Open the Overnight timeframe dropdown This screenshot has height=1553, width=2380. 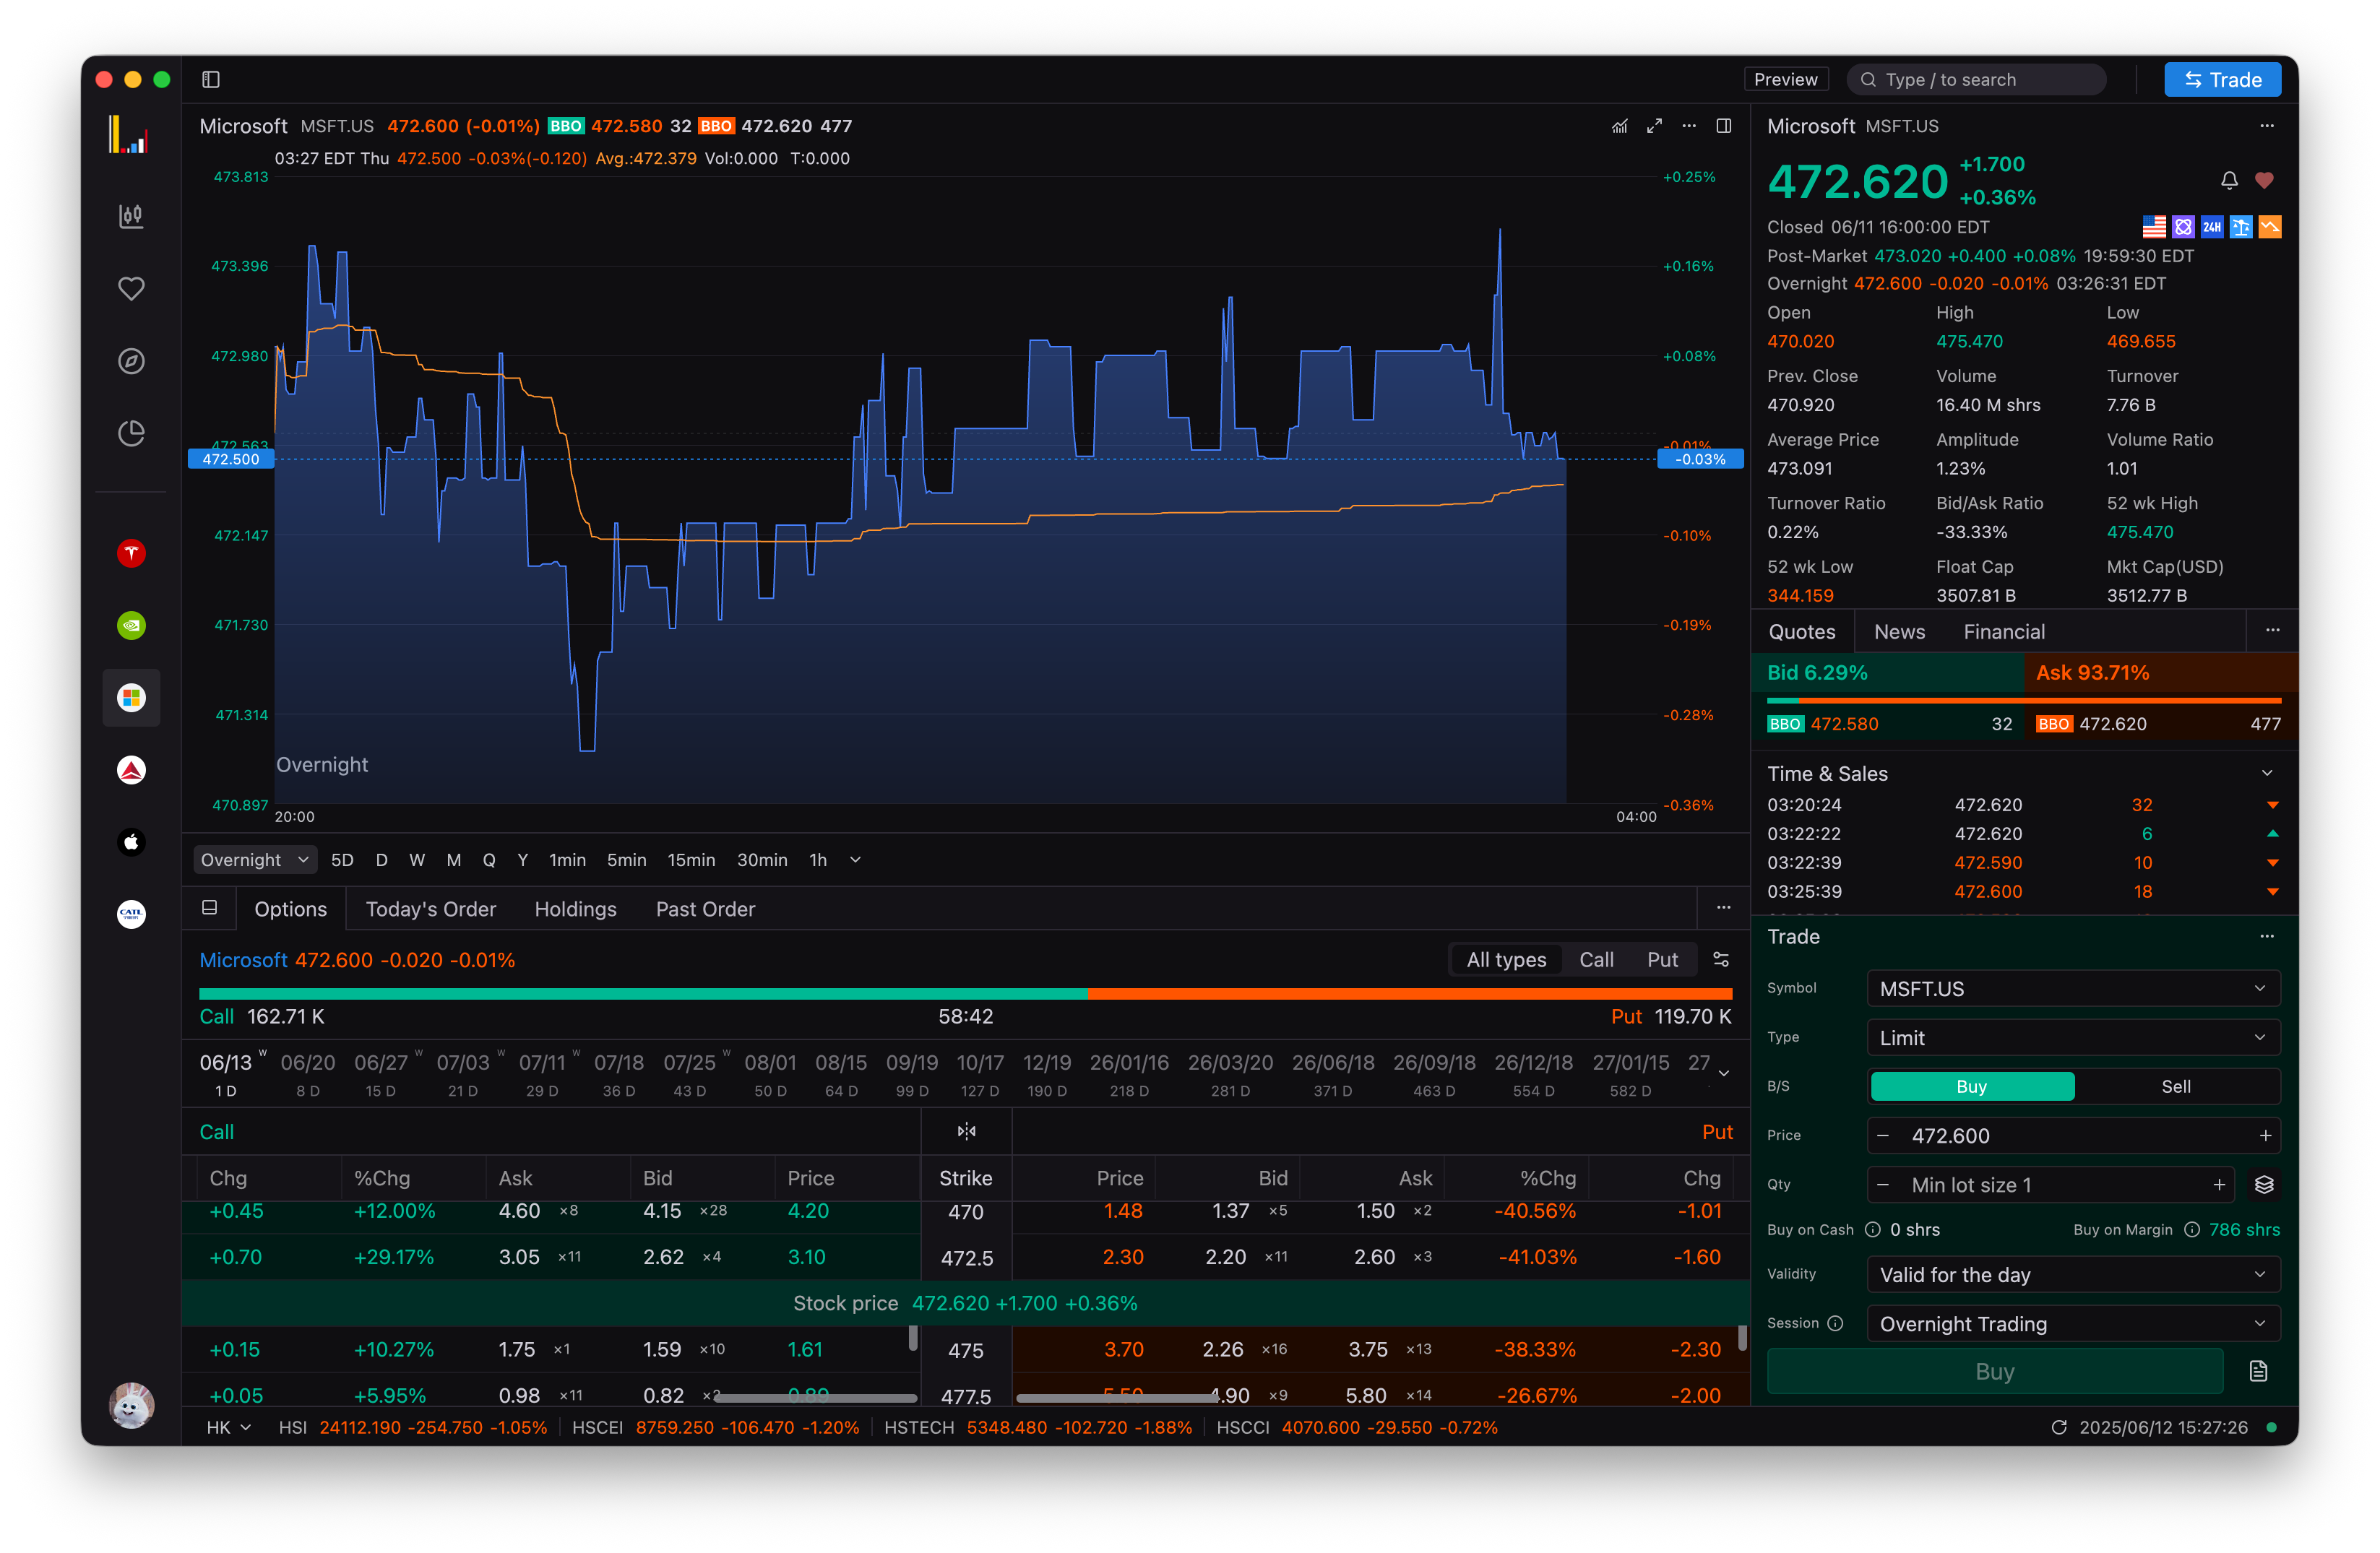click(x=255, y=859)
